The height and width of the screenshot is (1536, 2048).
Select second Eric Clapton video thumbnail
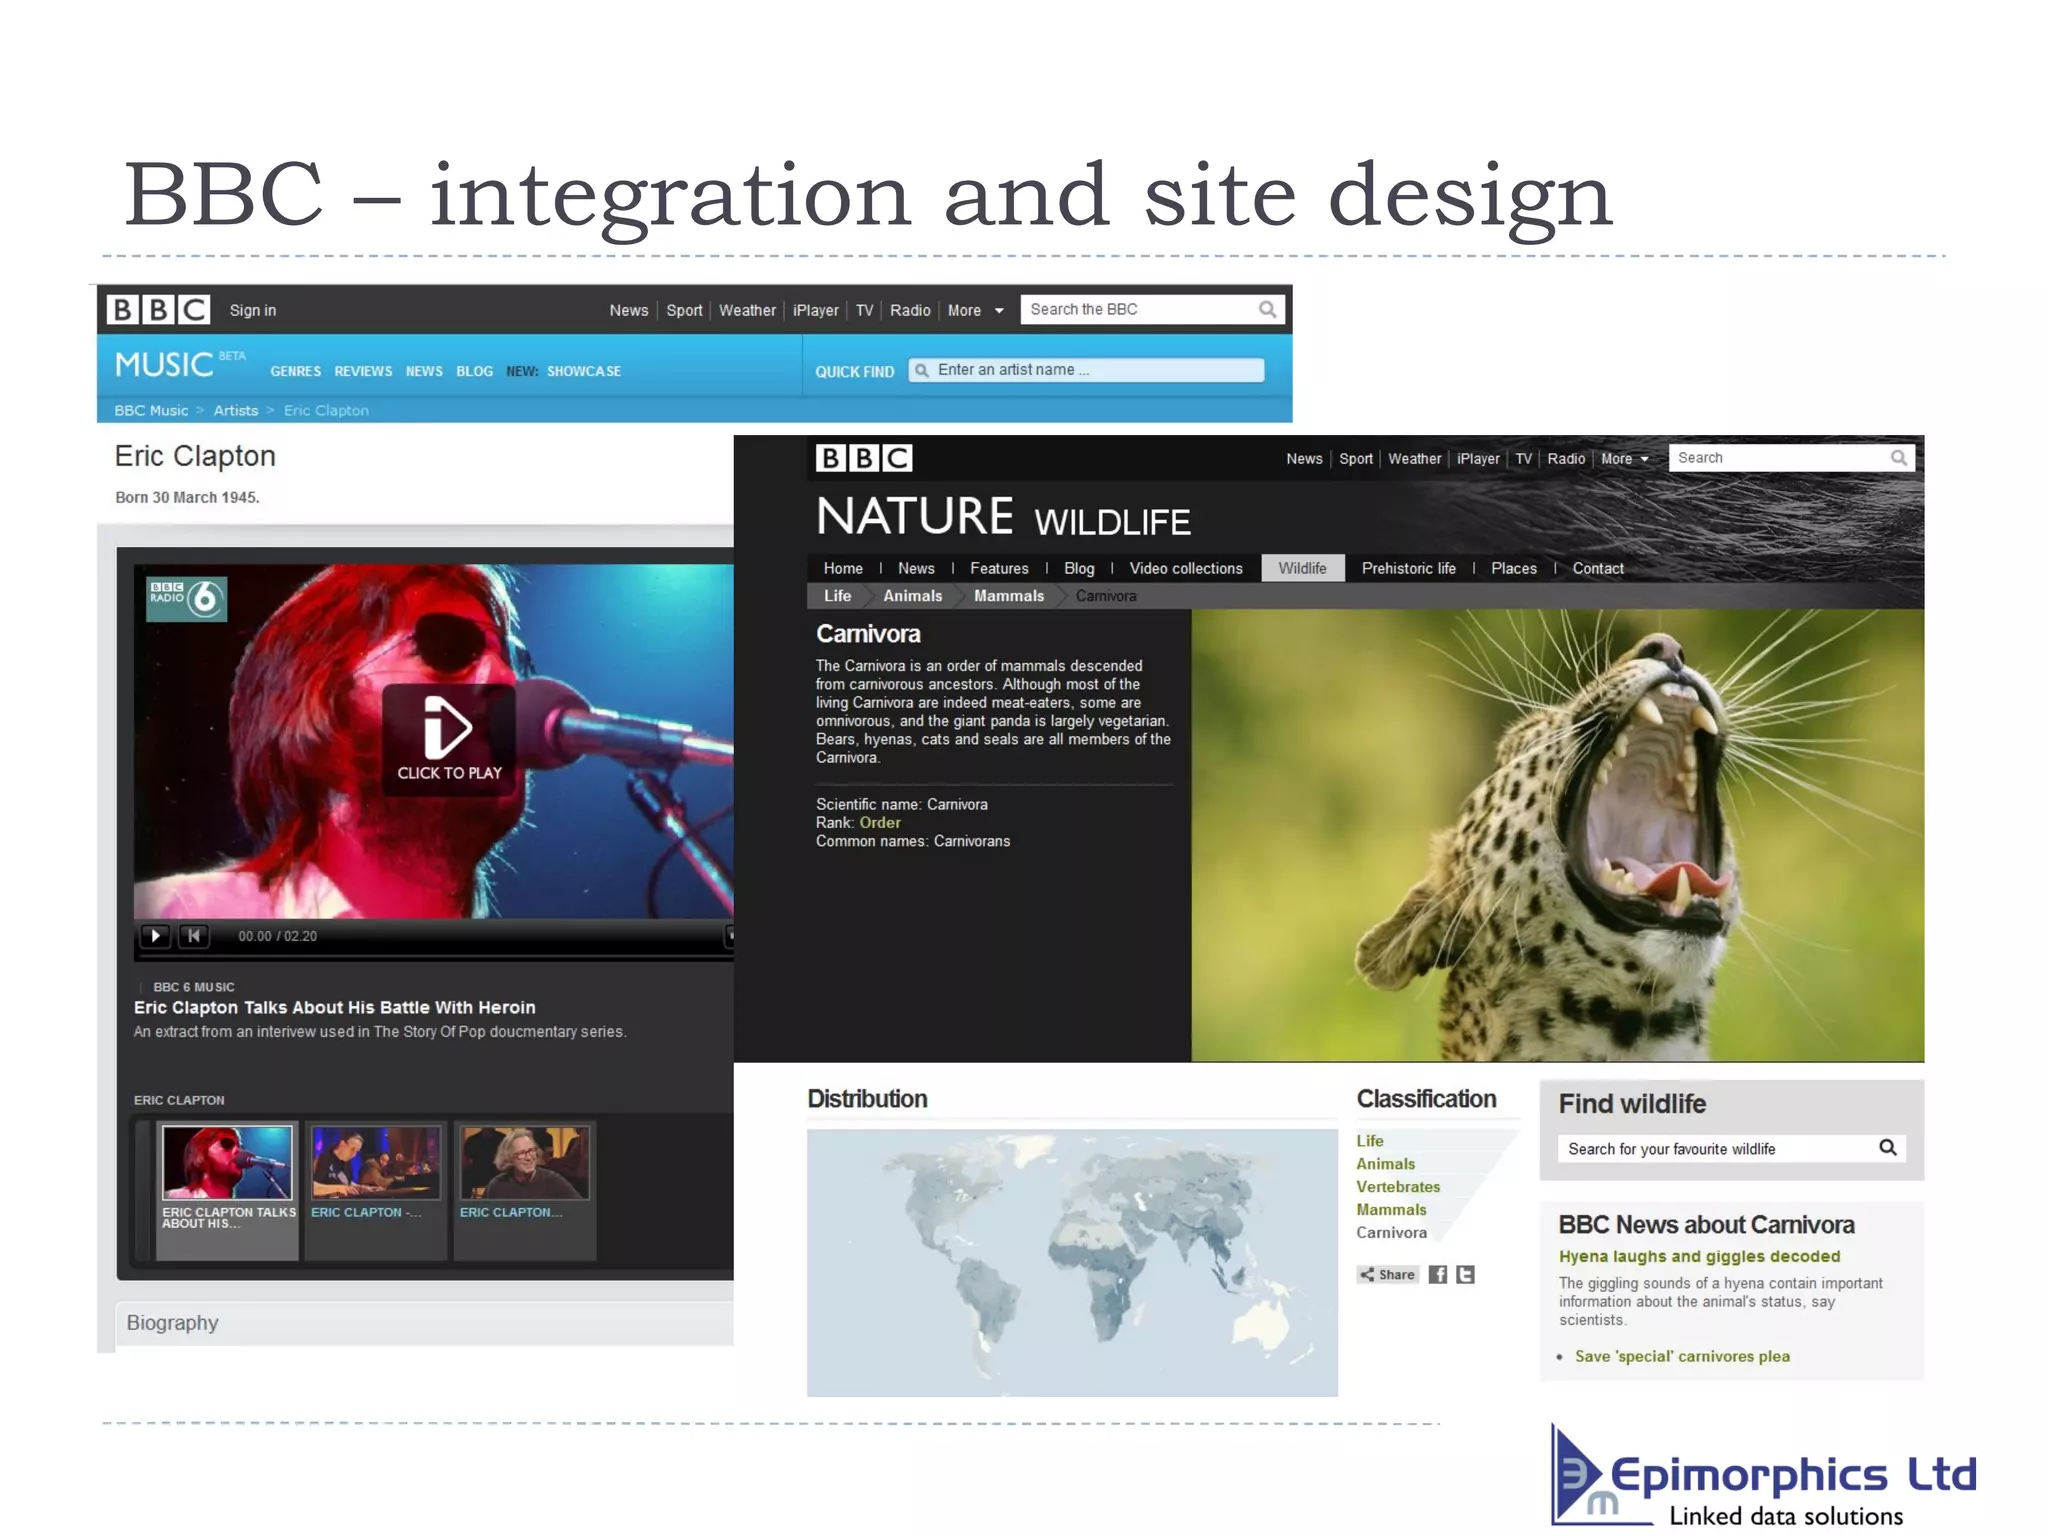pyautogui.click(x=375, y=1162)
